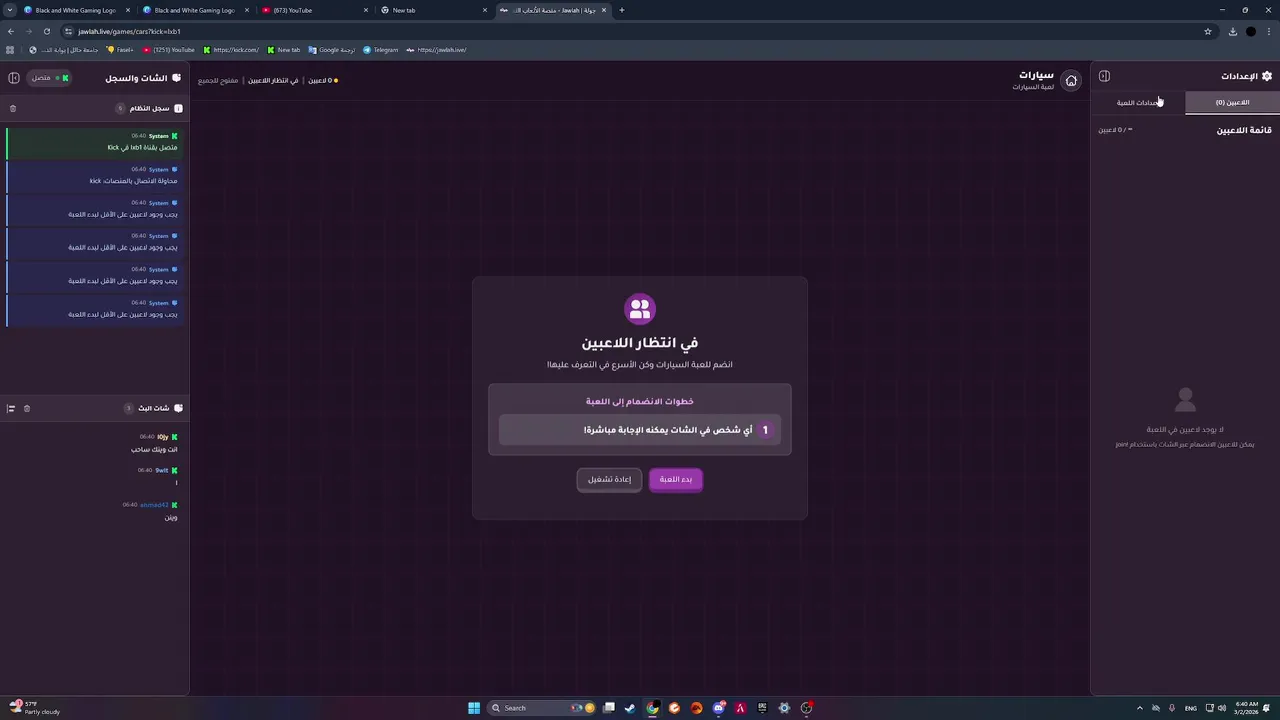Click the بدء اللعبة start game button

pos(676,479)
